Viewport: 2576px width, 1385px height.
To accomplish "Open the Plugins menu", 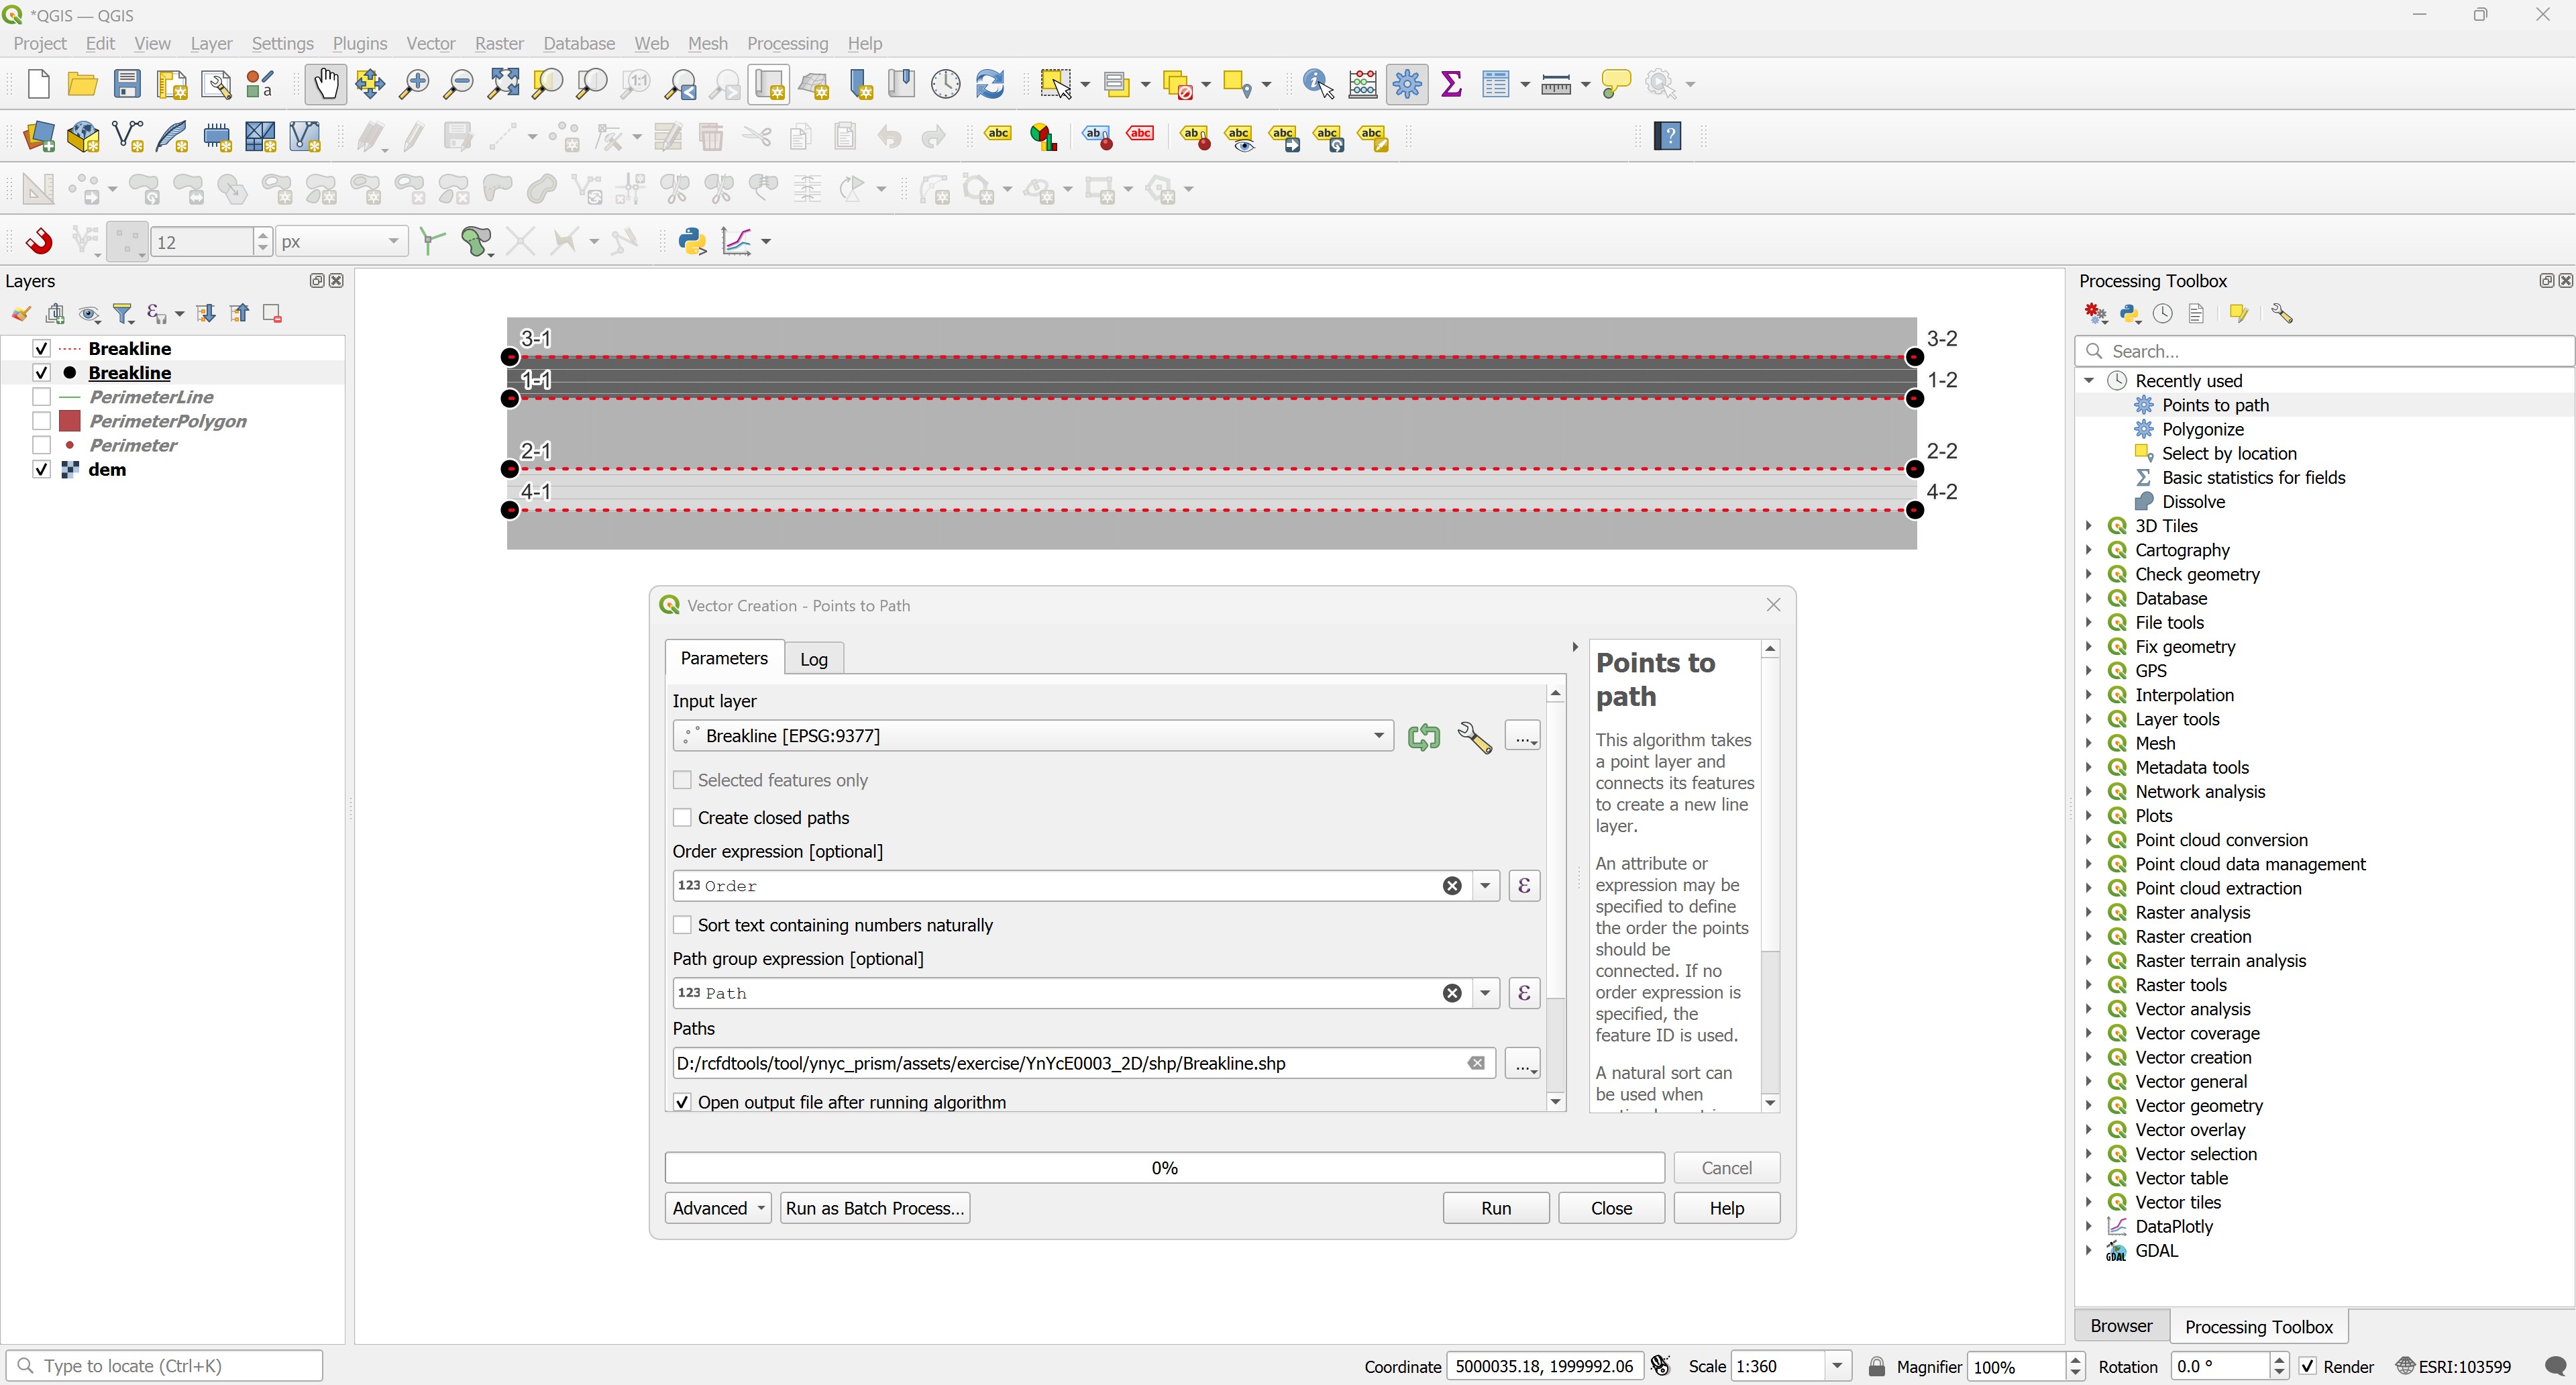I will click(359, 43).
